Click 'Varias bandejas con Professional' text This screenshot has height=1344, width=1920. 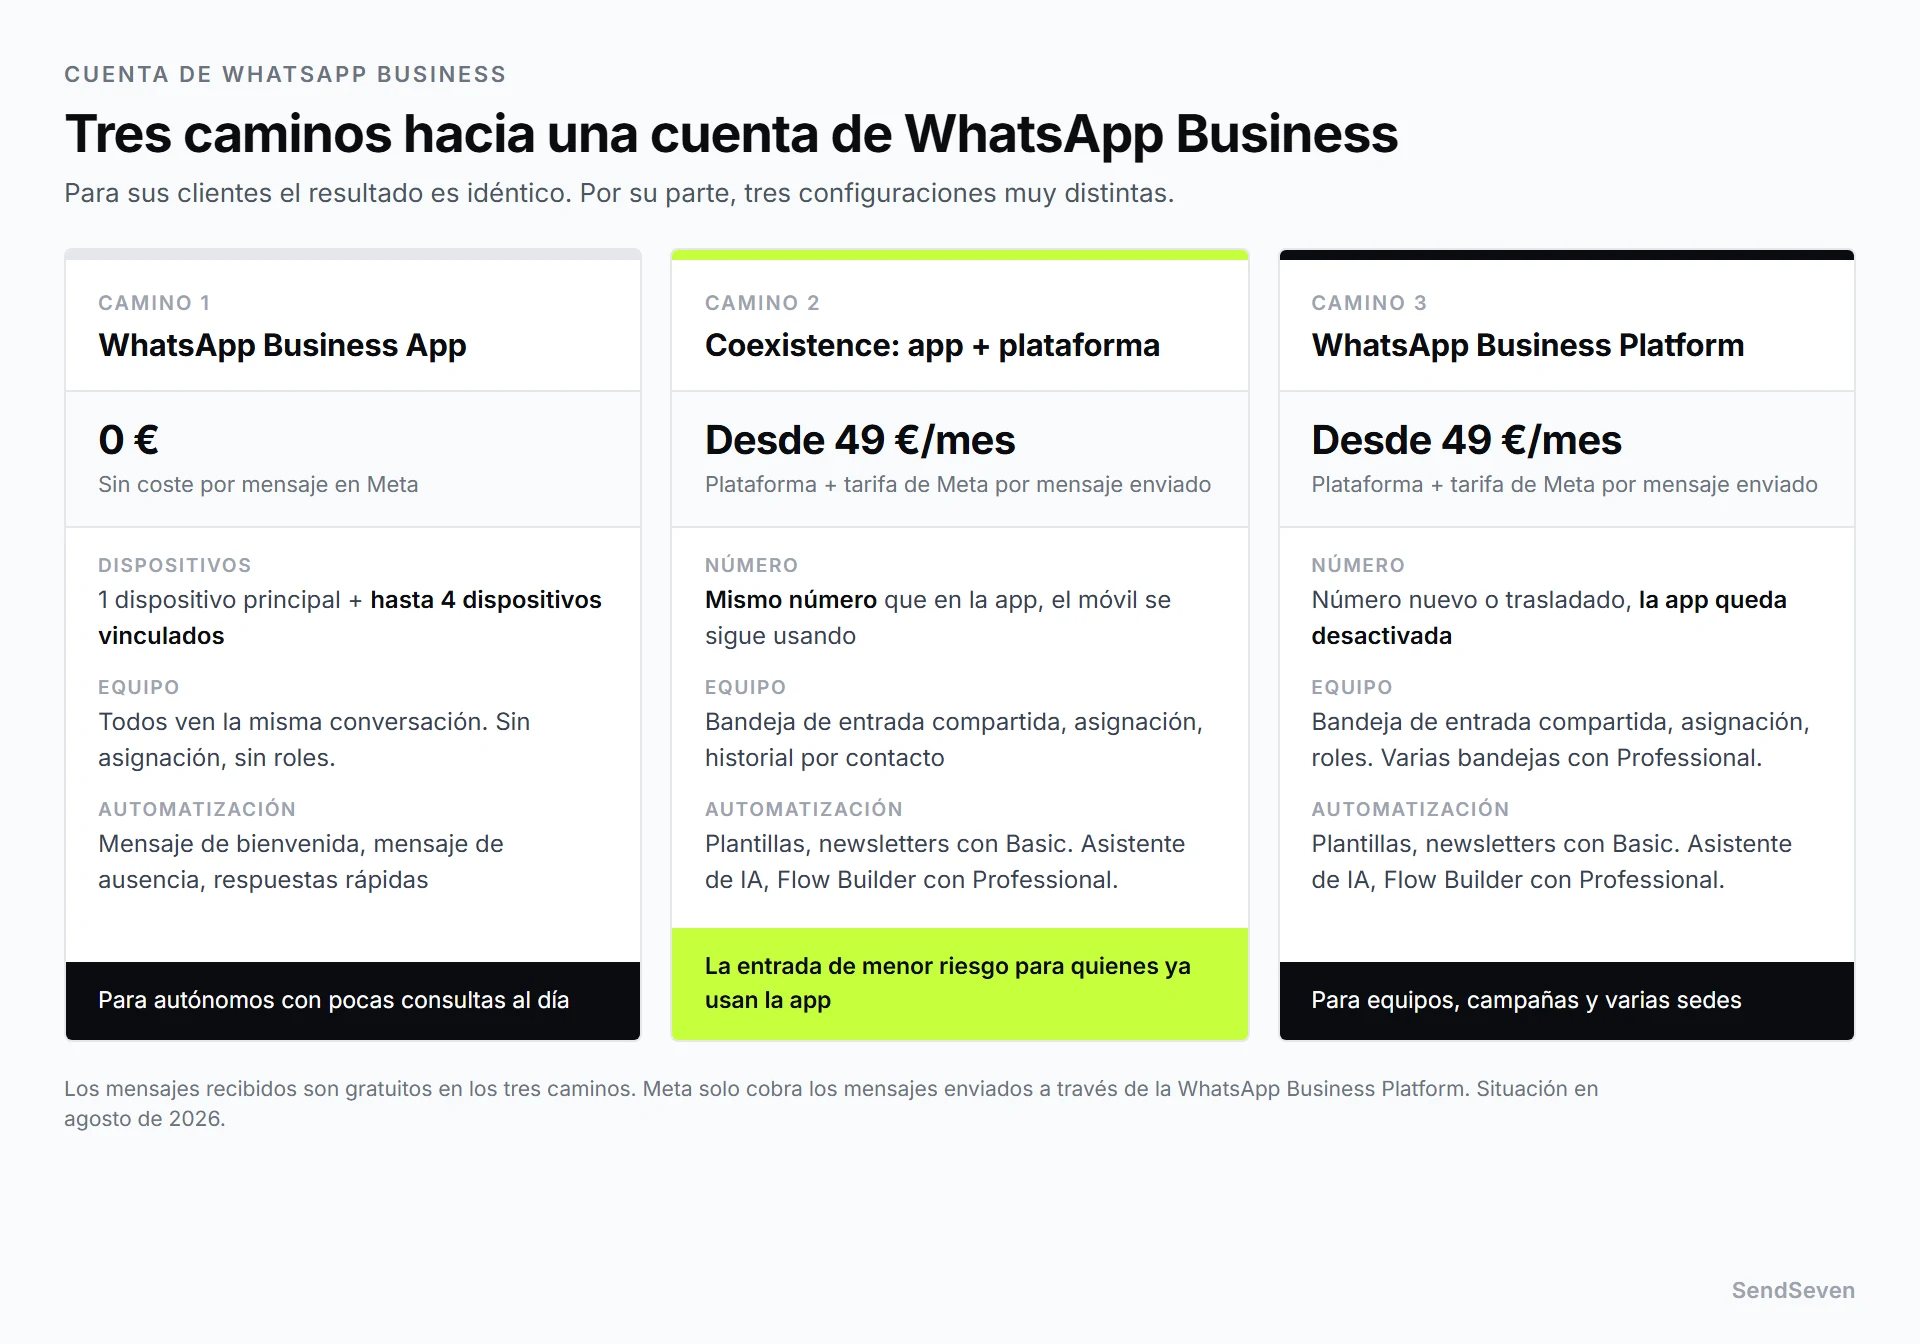[1571, 758]
